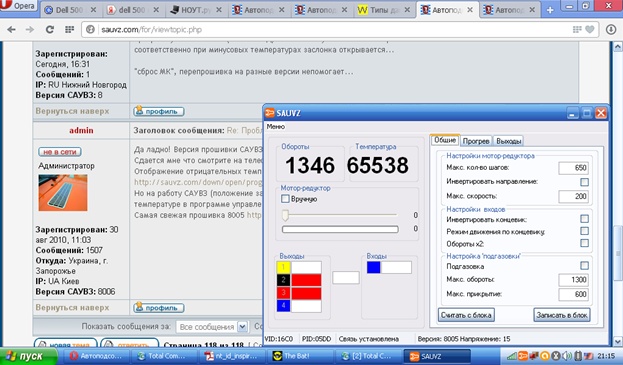Close the 'НОУТ.р' tab
Image resolution: width=623 pixels, height=365 pixels.
point(219,10)
